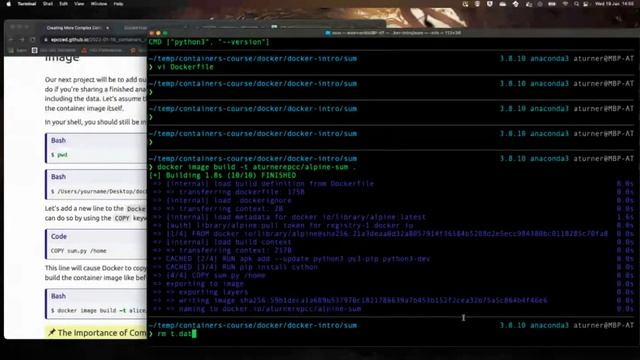The height and width of the screenshot is (360, 640).
Task: Click the browser forward arrow
Action: coord(22,40)
